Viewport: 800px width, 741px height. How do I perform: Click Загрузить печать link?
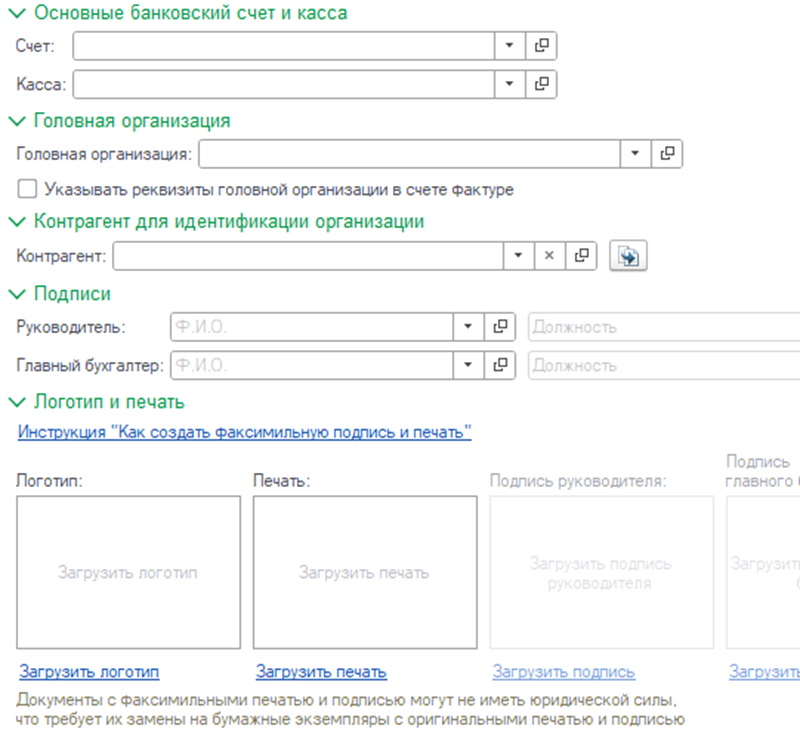(x=321, y=672)
